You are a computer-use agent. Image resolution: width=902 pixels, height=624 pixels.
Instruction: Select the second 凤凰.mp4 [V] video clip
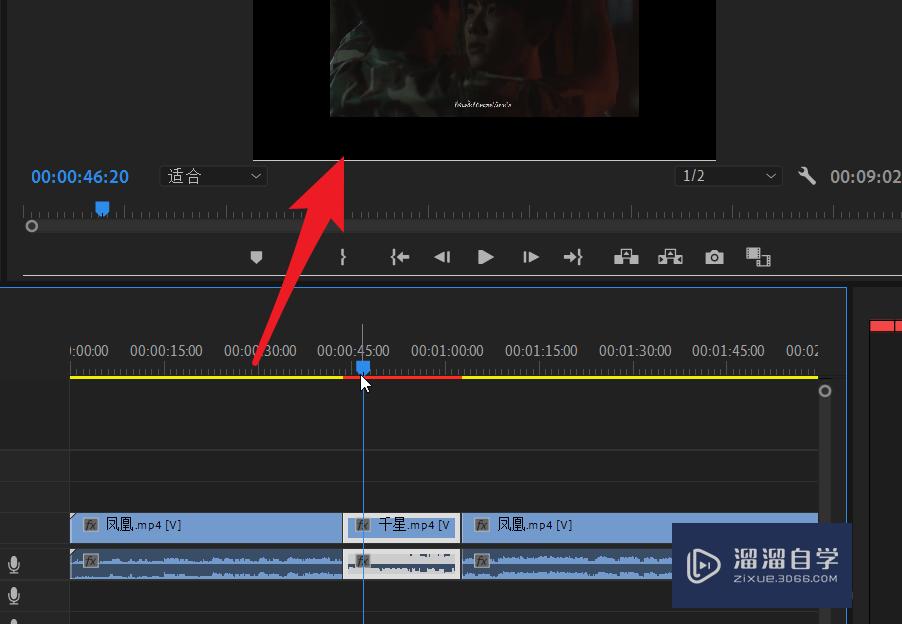(x=640, y=527)
